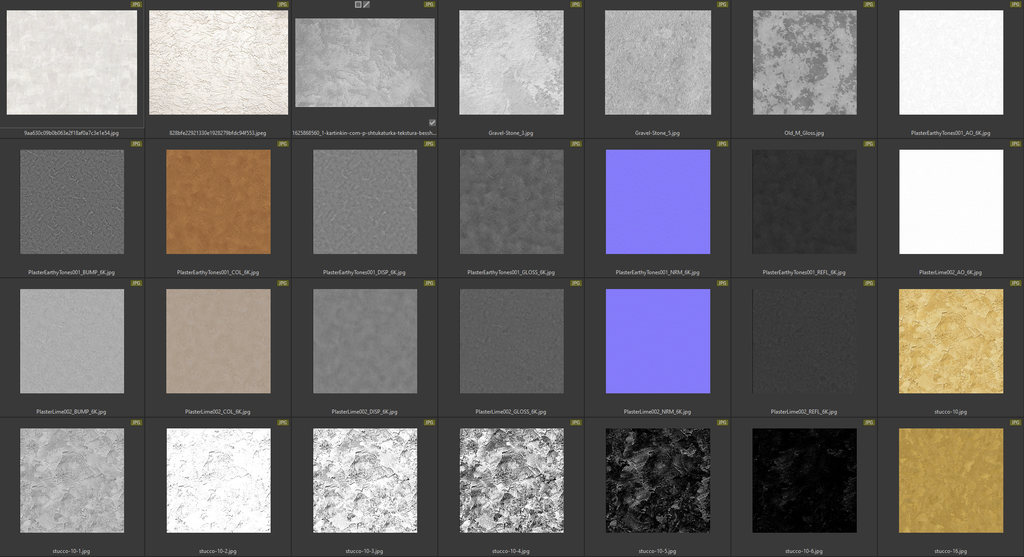Select the white PlasterLime002_AO_6K thumbnail
The height and width of the screenshot is (557, 1024).
[x=950, y=201]
